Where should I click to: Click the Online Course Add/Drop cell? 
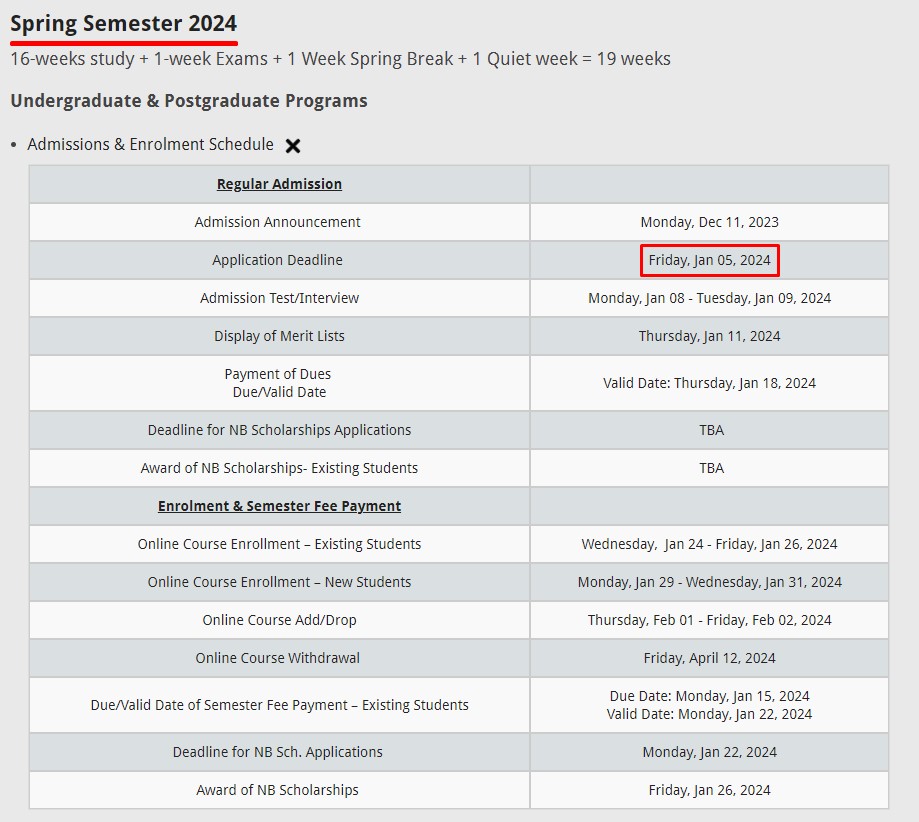coord(279,620)
